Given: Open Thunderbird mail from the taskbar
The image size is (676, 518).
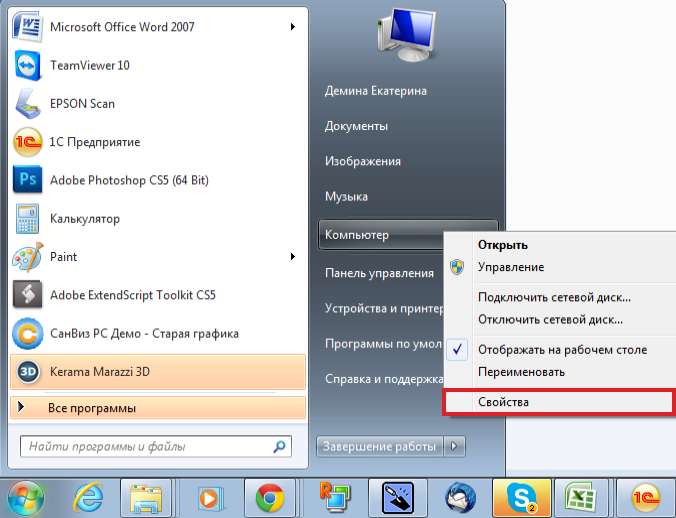Looking at the screenshot, I should (x=460, y=499).
